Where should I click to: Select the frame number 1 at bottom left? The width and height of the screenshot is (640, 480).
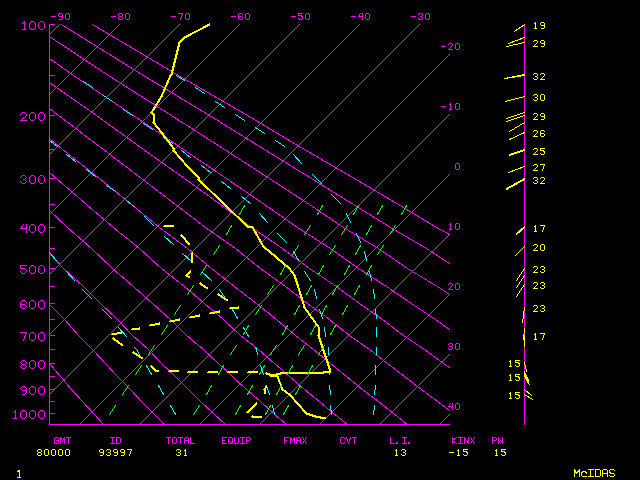coord(18,472)
